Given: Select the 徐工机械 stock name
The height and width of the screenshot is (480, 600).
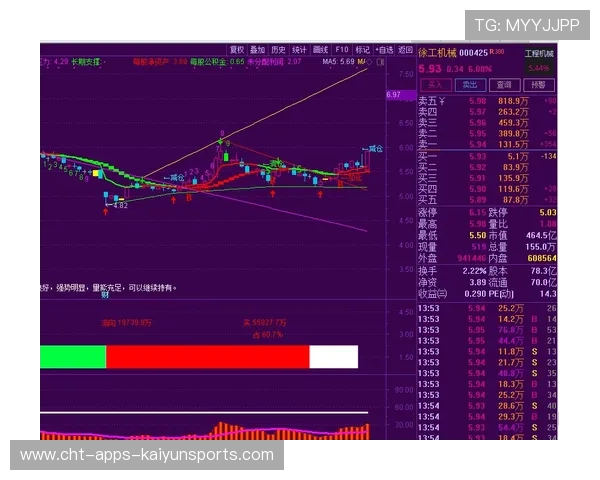Looking at the screenshot, I should 438,52.
